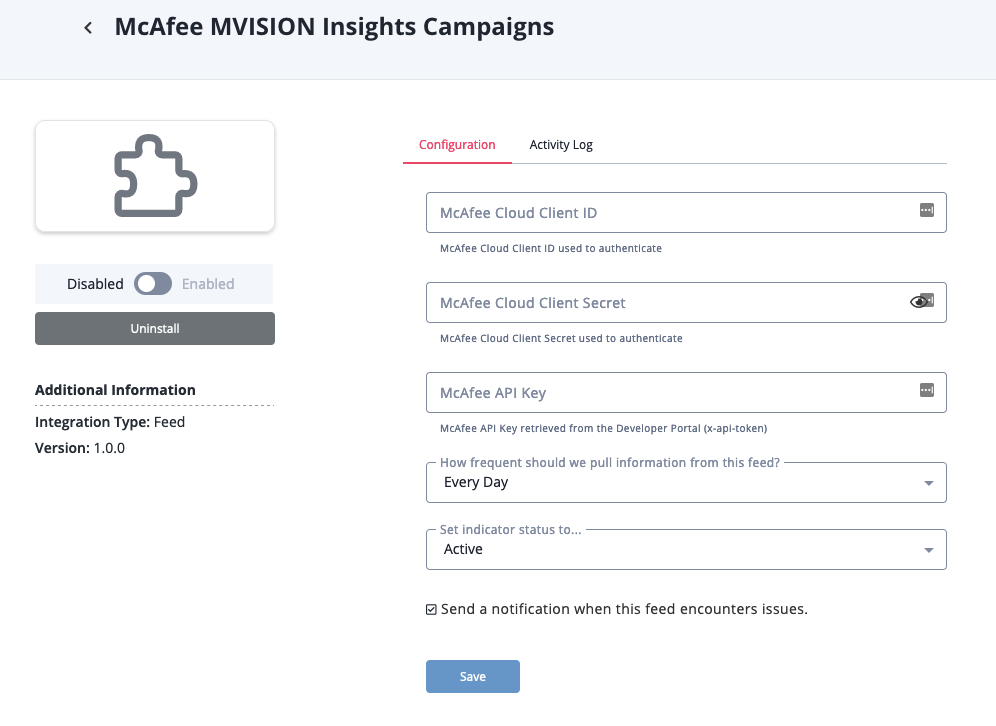Click autofill icon in McAfee API Key field
Viewport: 996px width, 726px height.
pos(927,390)
